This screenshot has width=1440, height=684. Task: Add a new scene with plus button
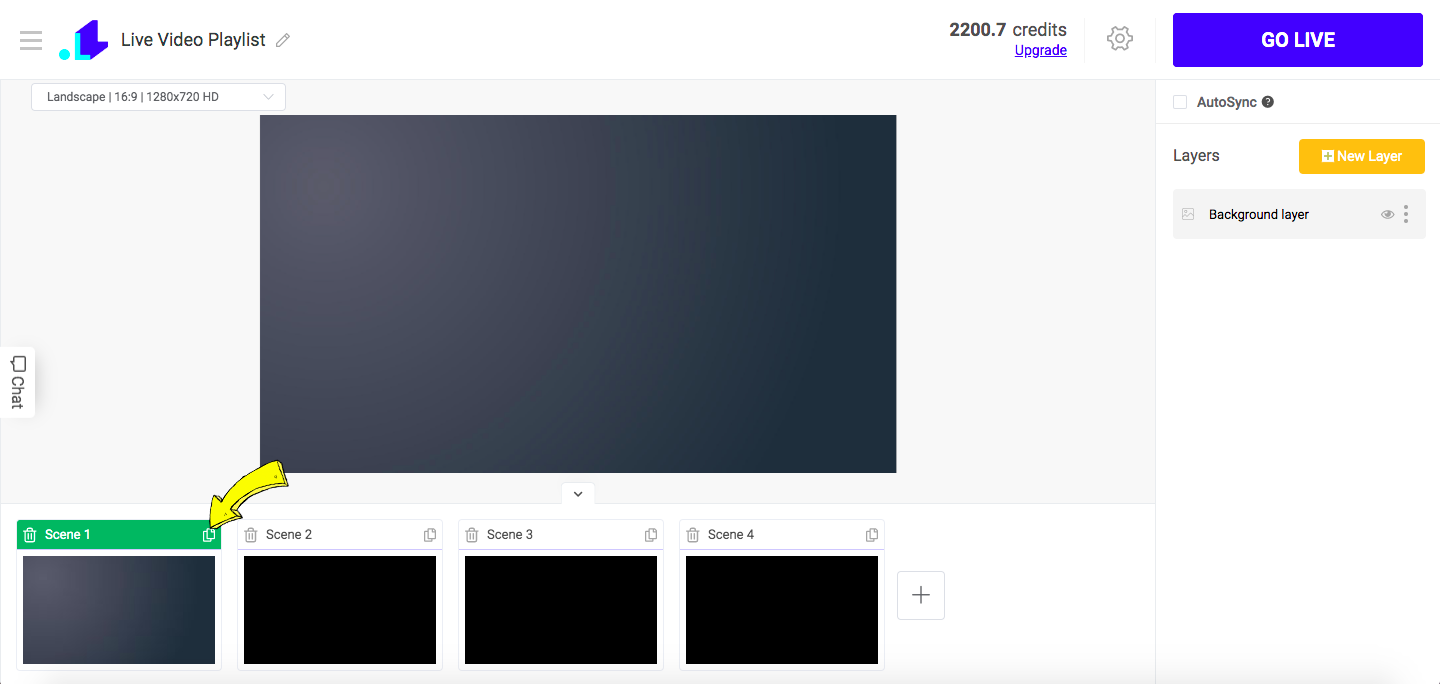[921, 595]
